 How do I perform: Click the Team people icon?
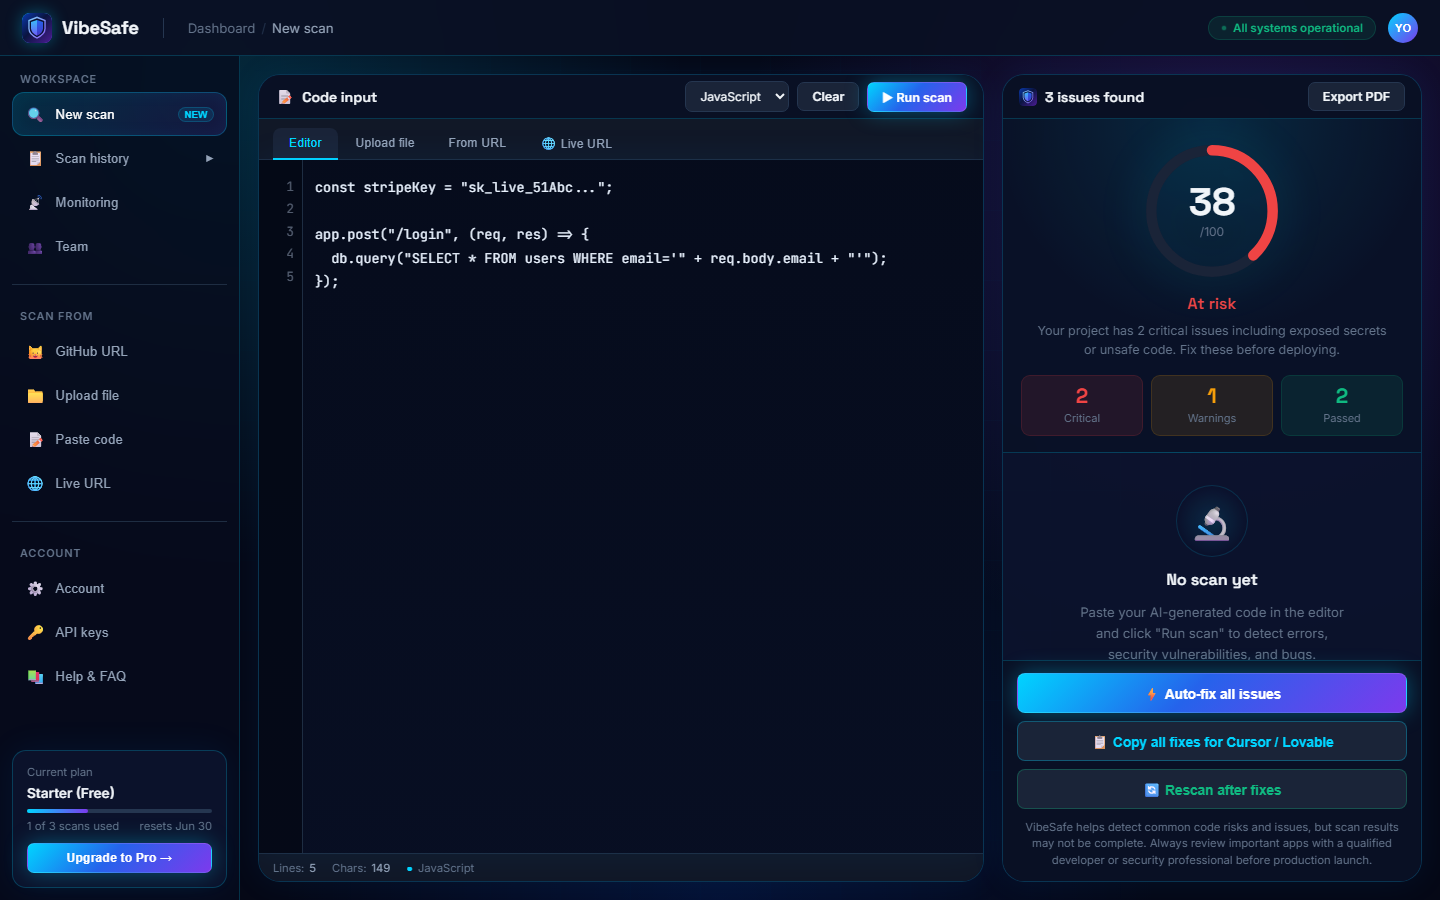[35, 247]
